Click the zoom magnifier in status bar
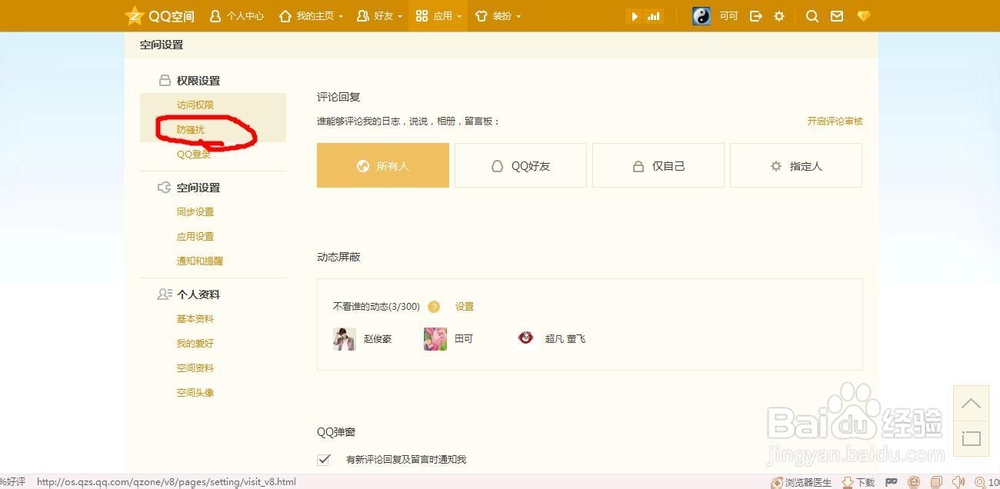Viewport: 1000px width, 489px height. pyautogui.click(x=980, y=483)
